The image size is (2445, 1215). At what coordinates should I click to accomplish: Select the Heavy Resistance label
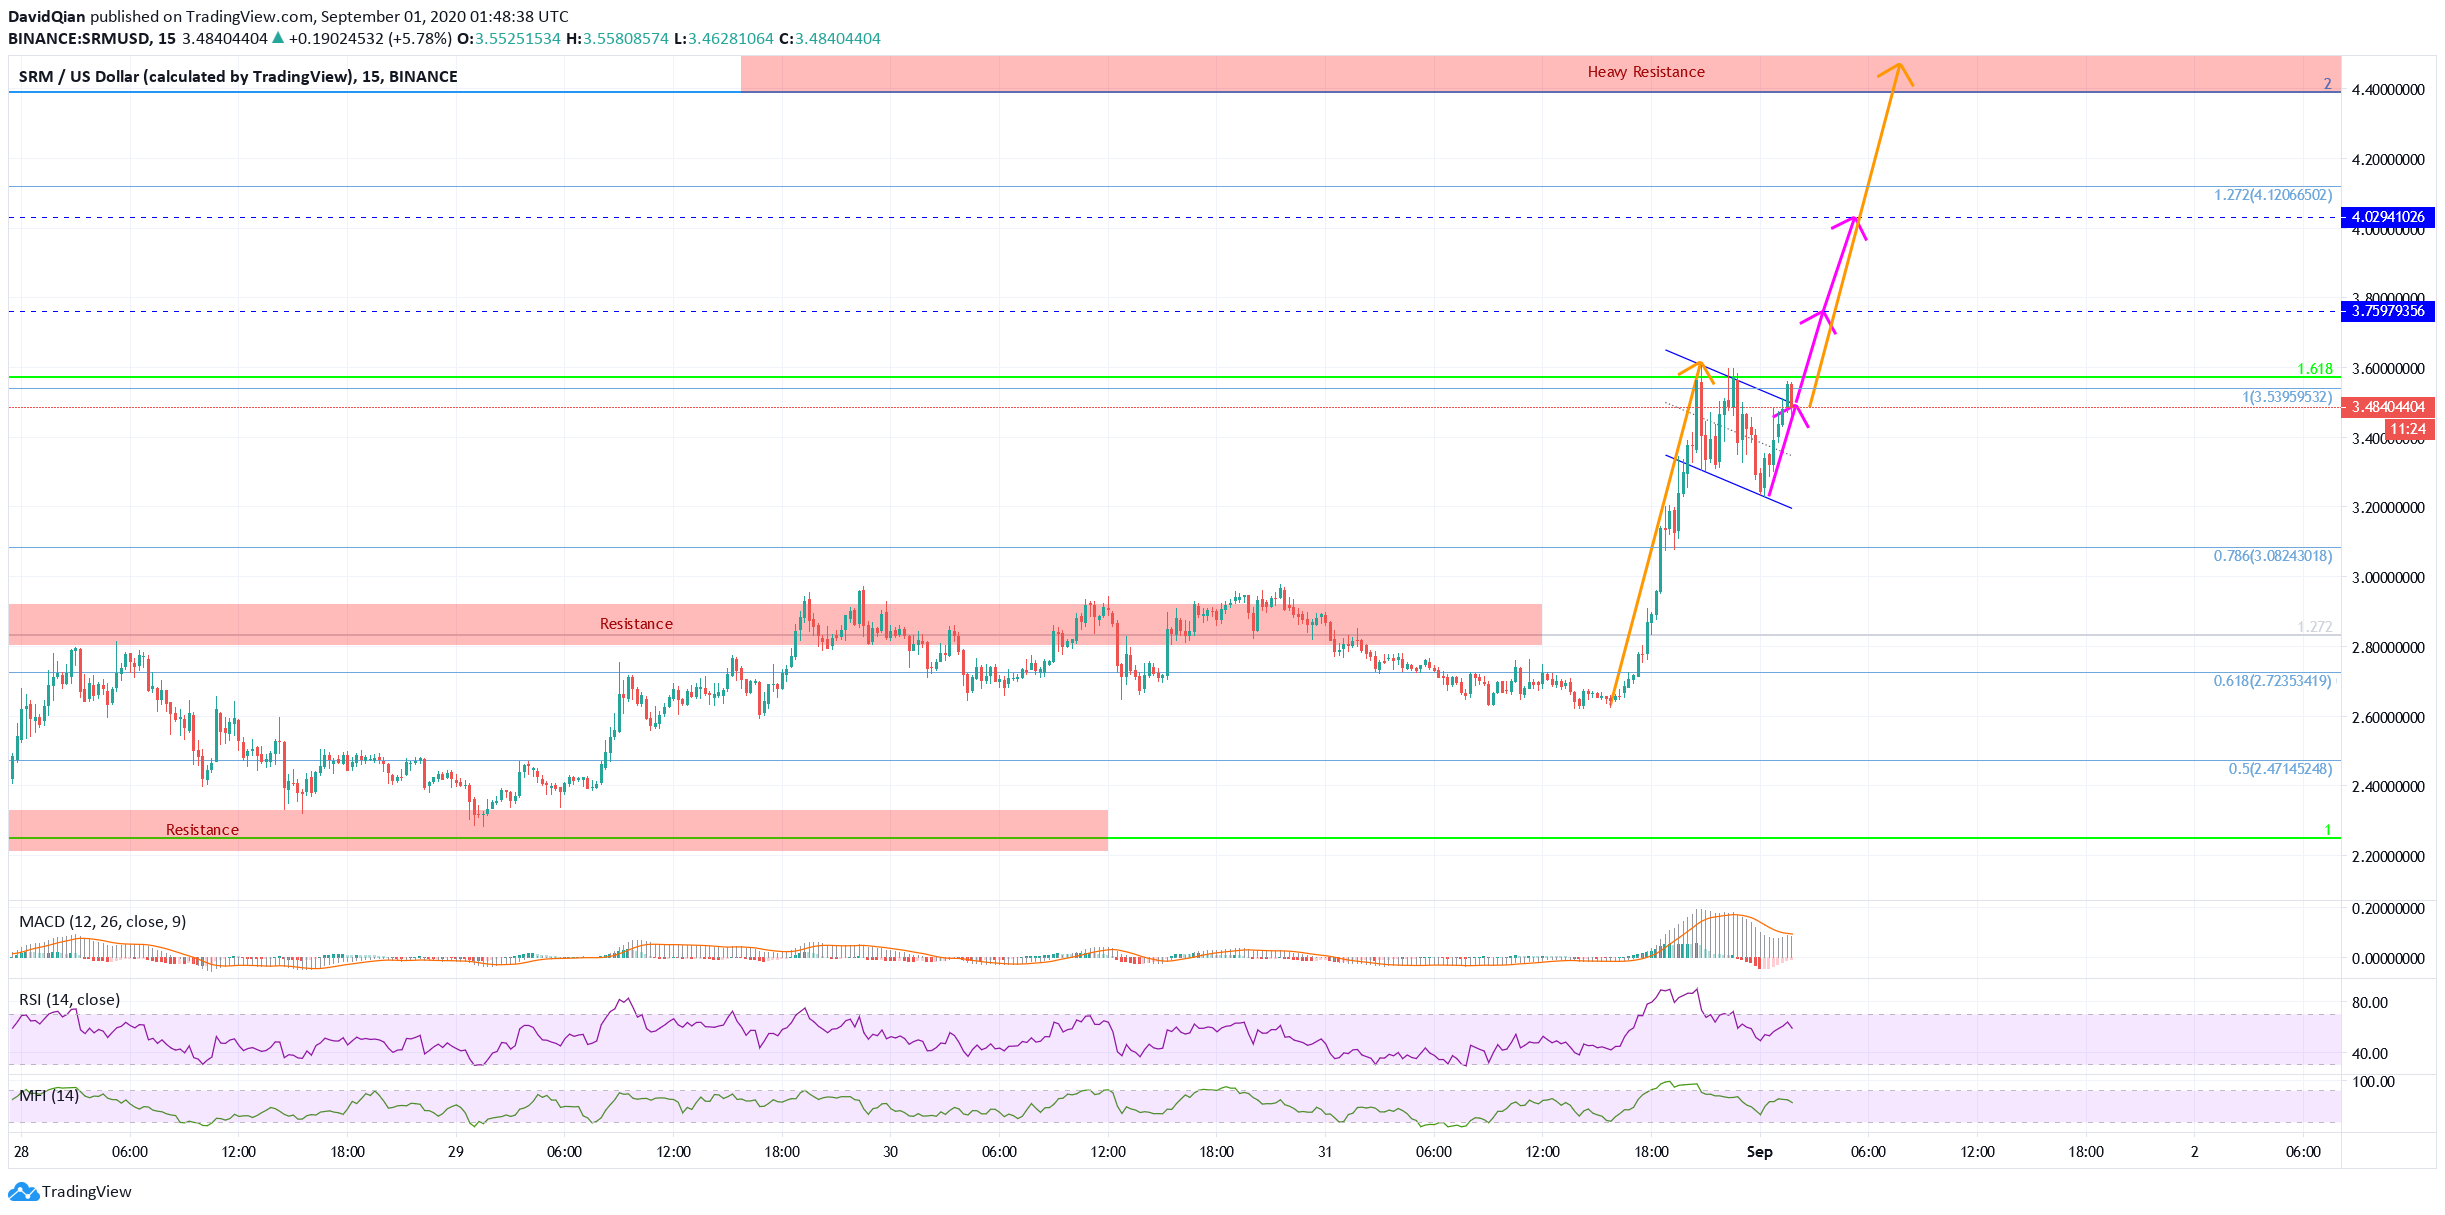(x=1646, y=72)
